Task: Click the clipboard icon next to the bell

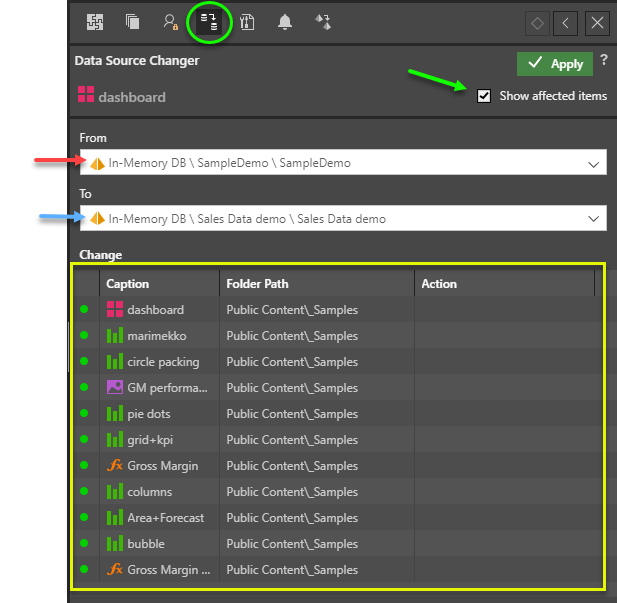Action: click(247, 22)
